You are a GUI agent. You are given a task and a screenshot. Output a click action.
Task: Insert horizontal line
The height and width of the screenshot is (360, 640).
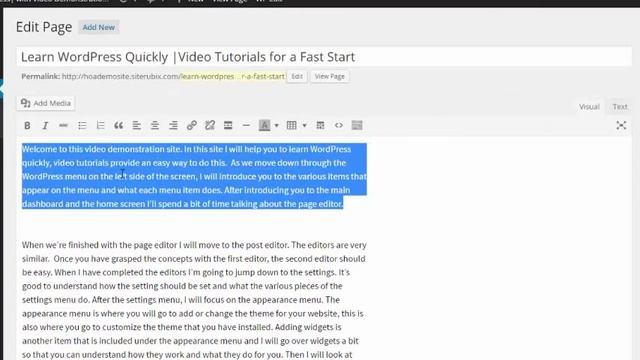246,125
